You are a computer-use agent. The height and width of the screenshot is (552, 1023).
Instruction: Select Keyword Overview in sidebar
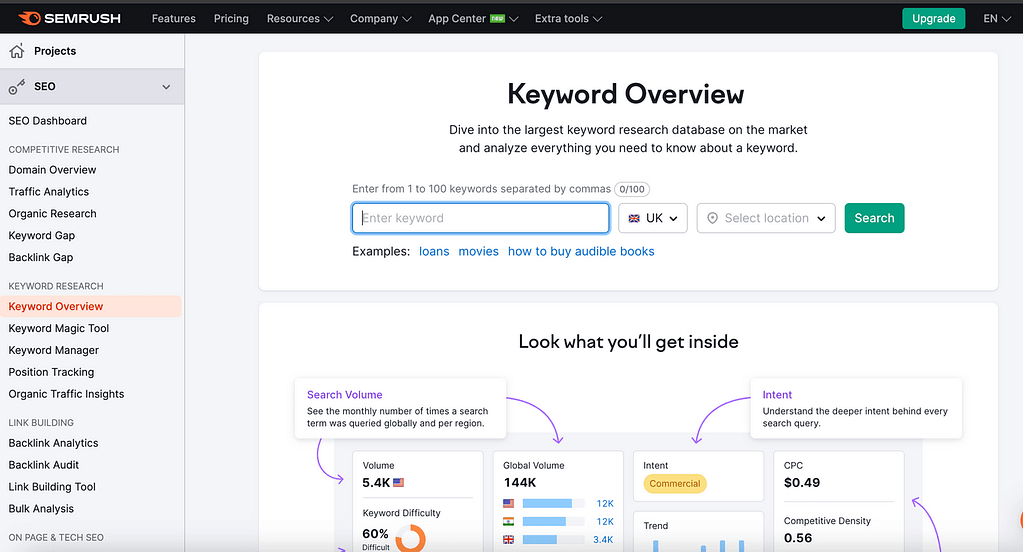tap(91, 307)
